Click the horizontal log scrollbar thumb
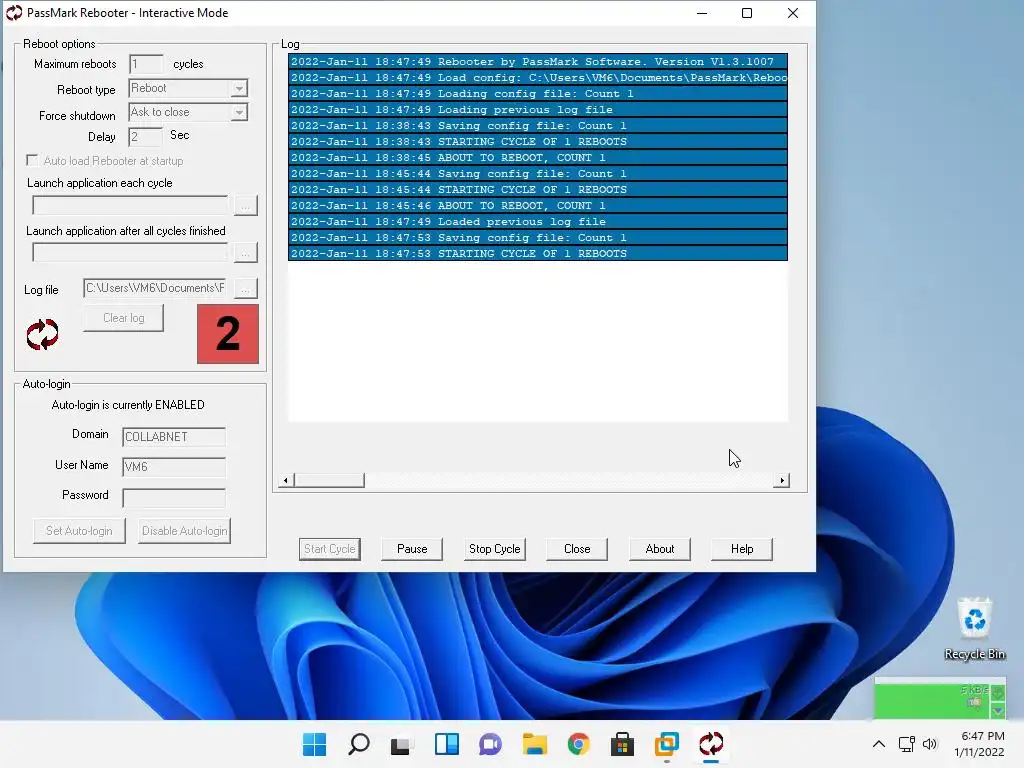Viewport: 1024px width, 768px height. 329,481
